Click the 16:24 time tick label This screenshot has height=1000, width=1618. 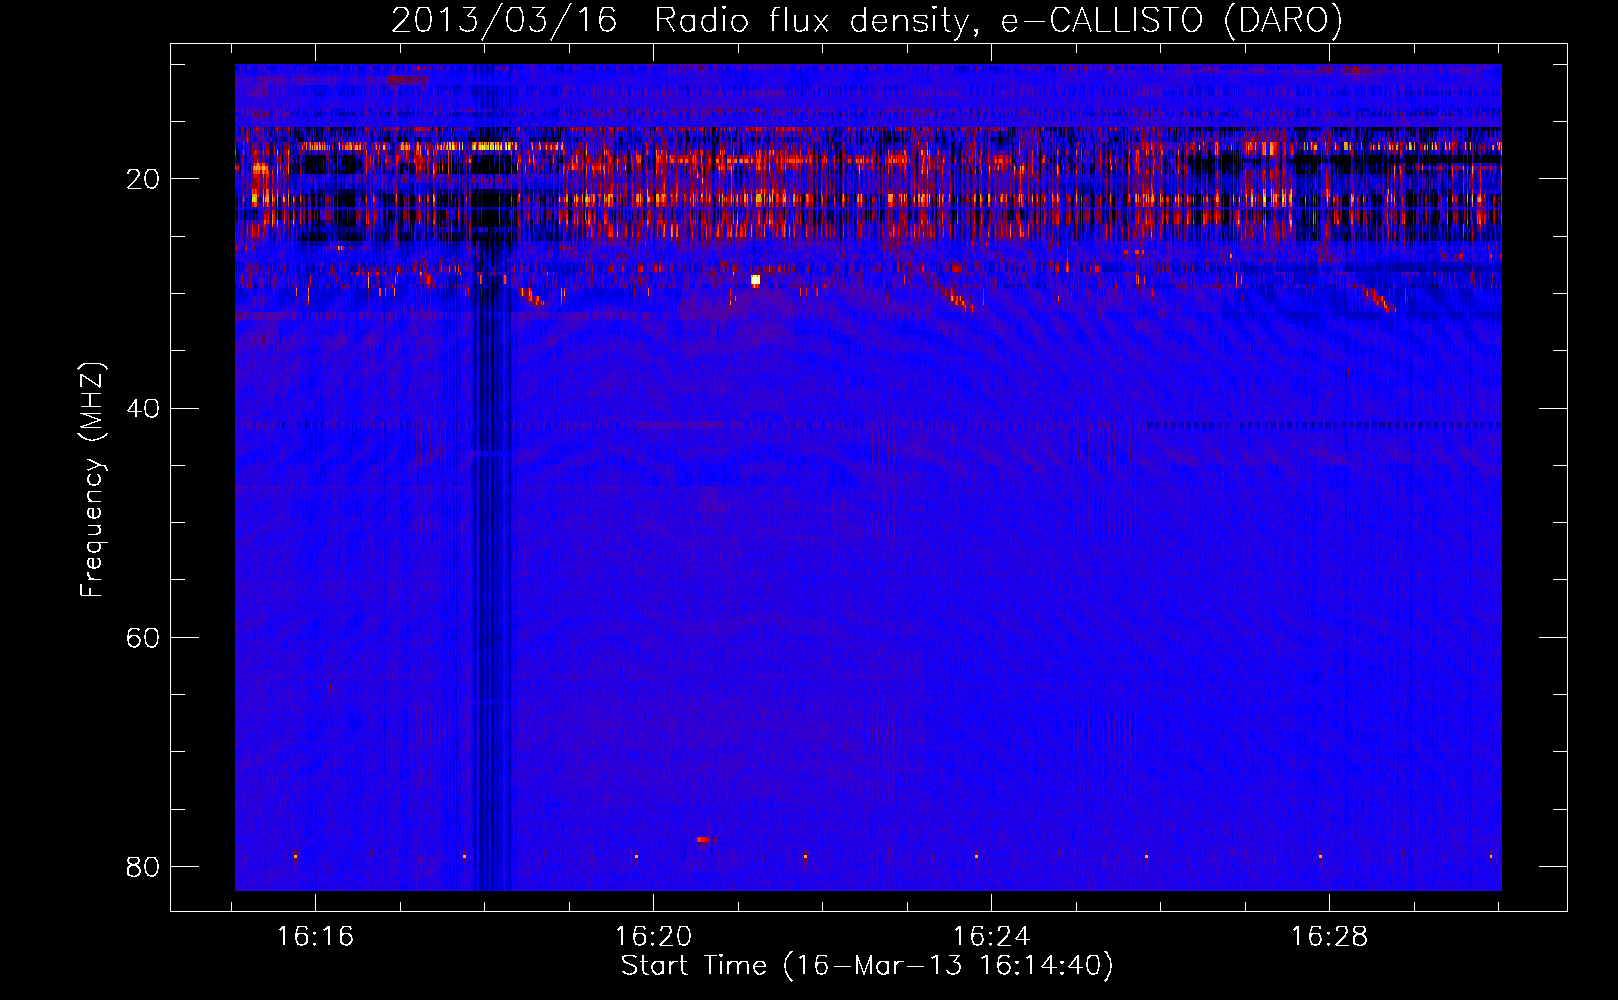click(992, 936)
